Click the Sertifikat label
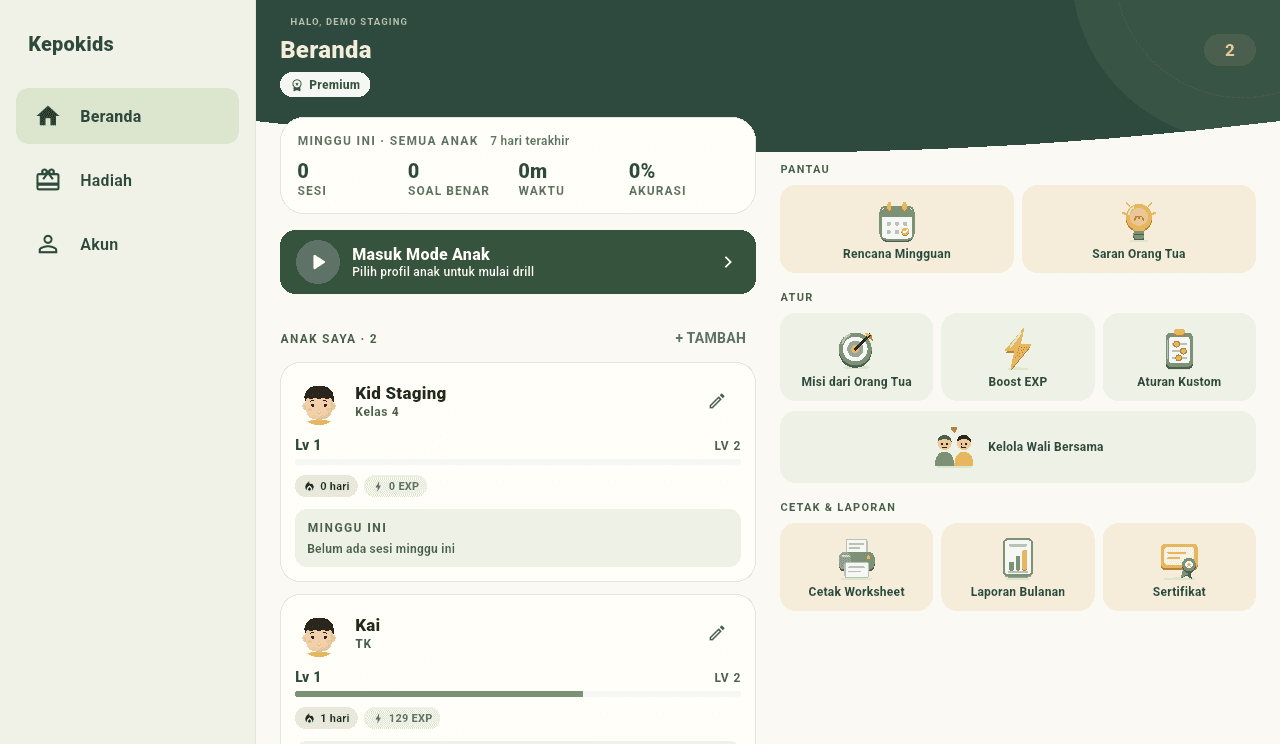Viewport: 1280px width, 744px height. (x=1179, y=592)
